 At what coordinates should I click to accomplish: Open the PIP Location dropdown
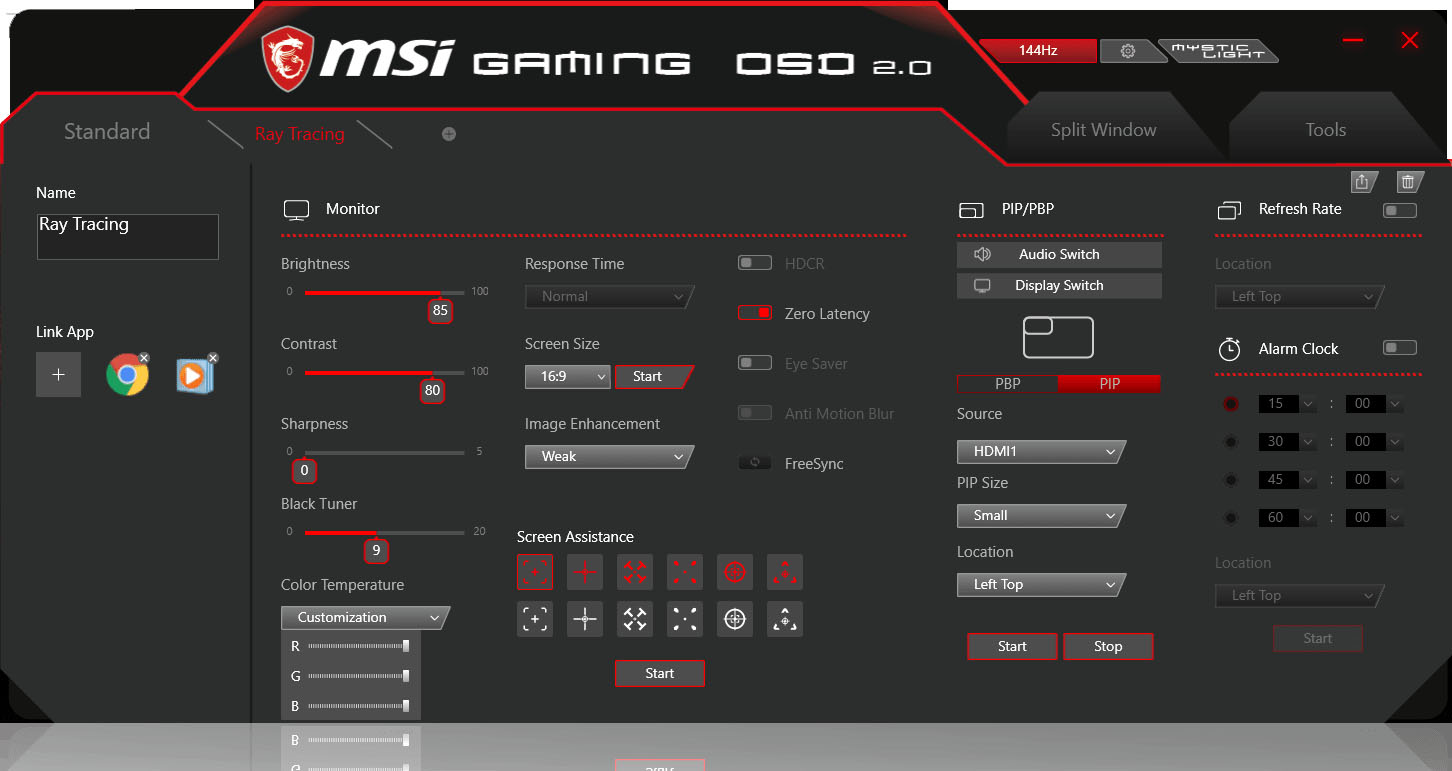[1041, 584]
